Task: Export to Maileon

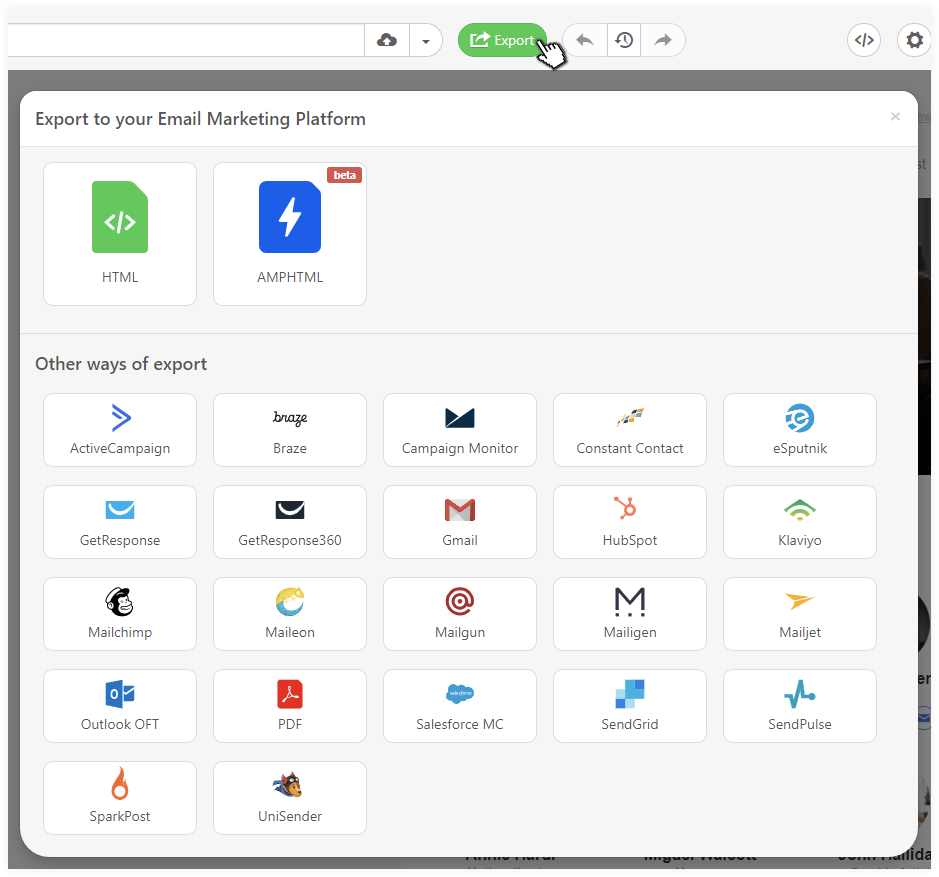Action: (290, 614)
